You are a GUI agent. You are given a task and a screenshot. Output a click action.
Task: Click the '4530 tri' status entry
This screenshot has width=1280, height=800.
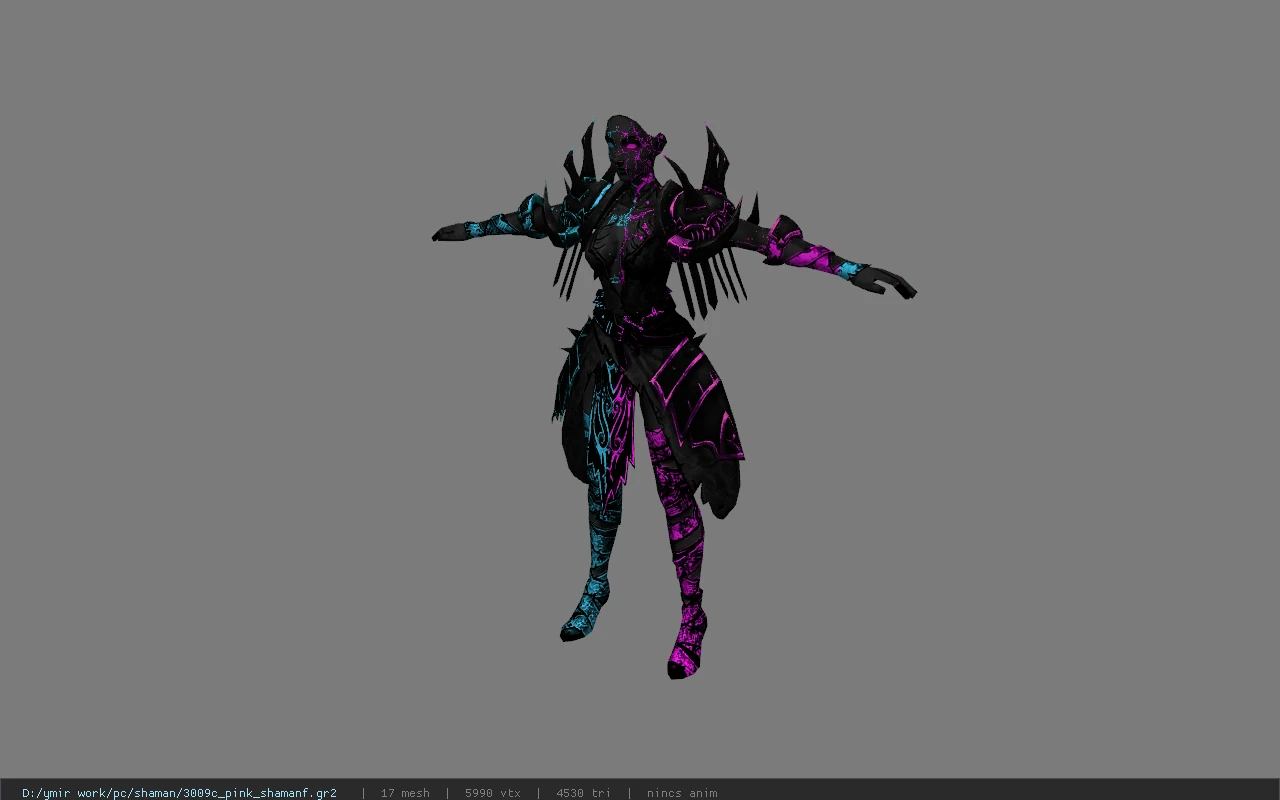click(x=582, y=793)
